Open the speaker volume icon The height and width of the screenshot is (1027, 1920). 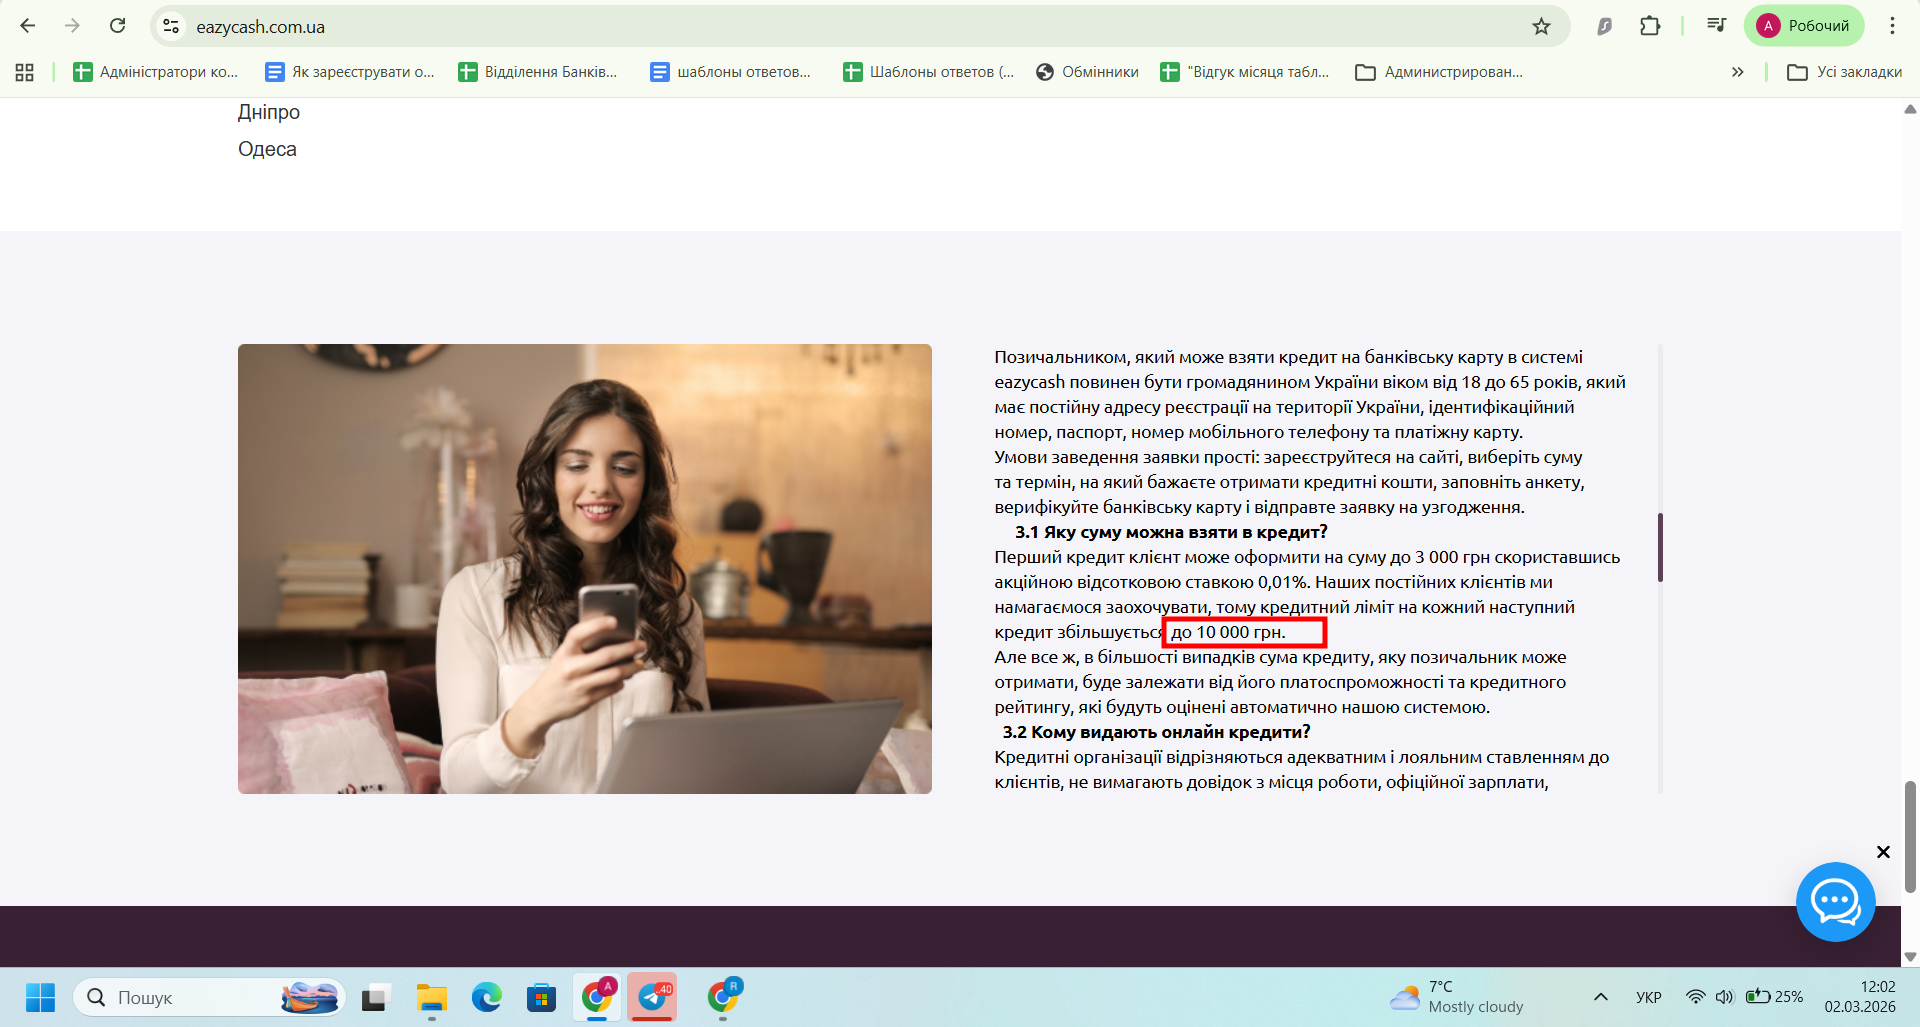click(1724, 997)
